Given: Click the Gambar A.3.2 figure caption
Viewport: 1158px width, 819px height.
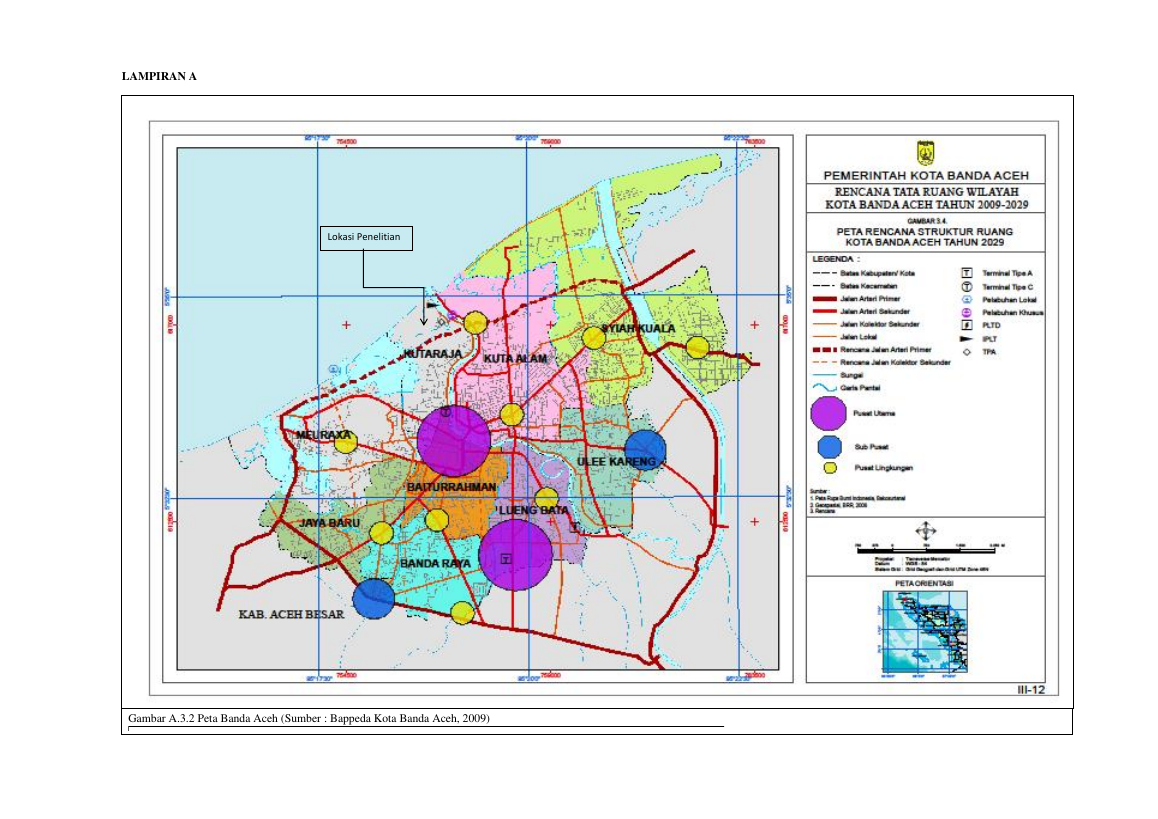Looking at the screenshot, I should click(309, 718).
